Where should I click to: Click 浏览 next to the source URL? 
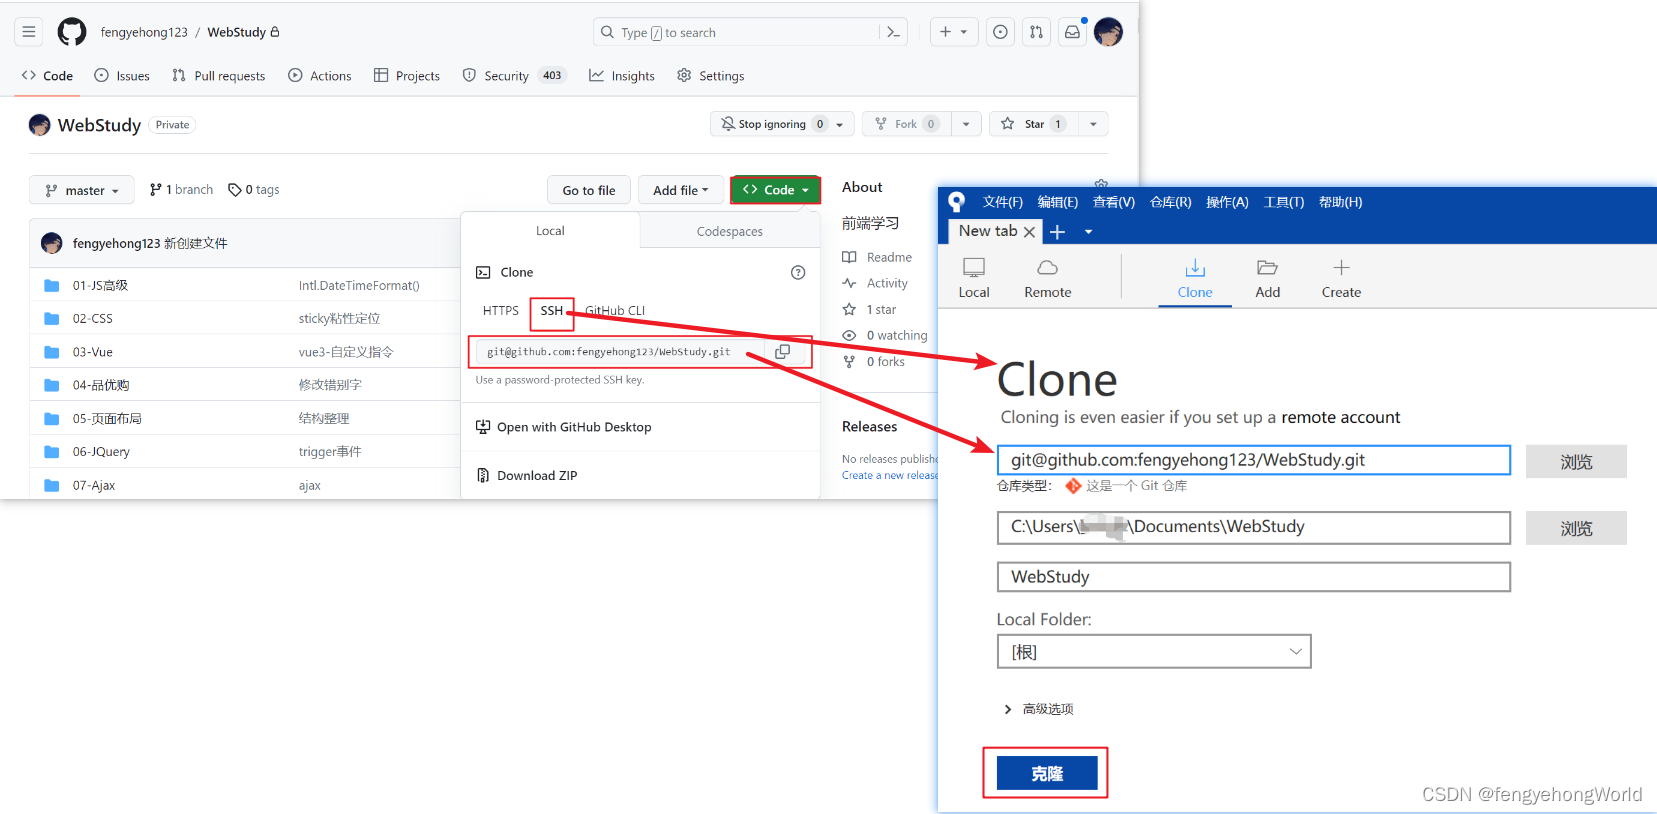tap(1576, 462)
